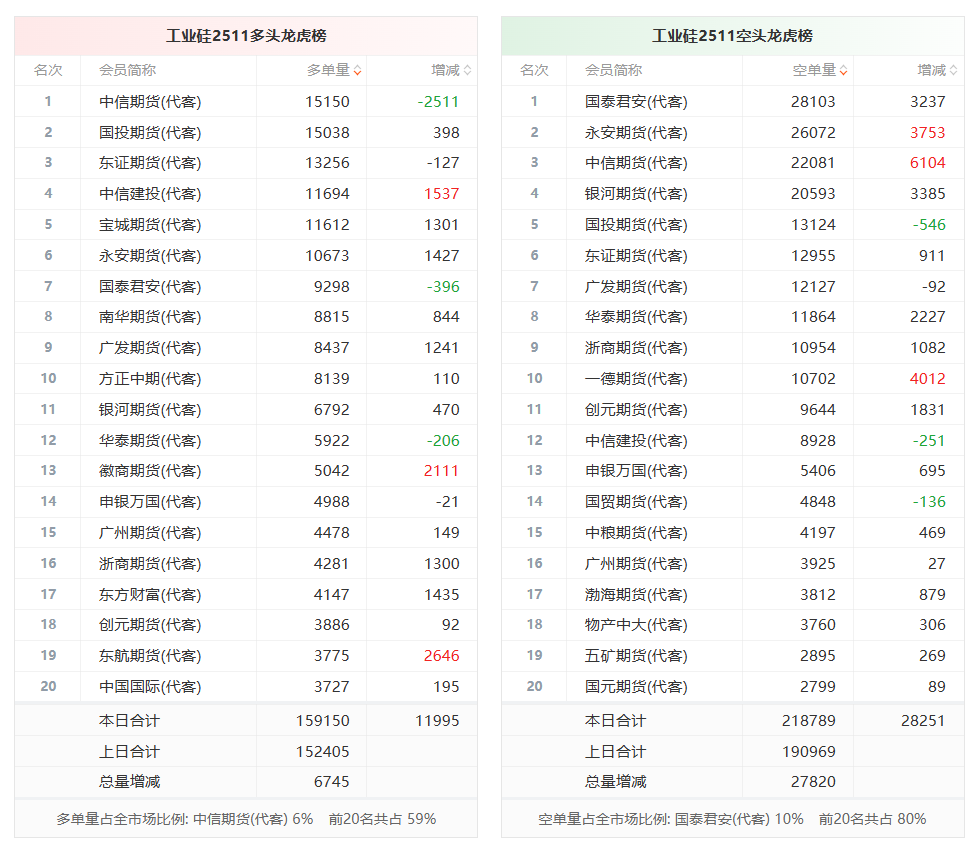Viewport: 977px width, 849px height.
Task: Select 广发期货(代客) in long table rank 9
Action: [x=150, y=348]
